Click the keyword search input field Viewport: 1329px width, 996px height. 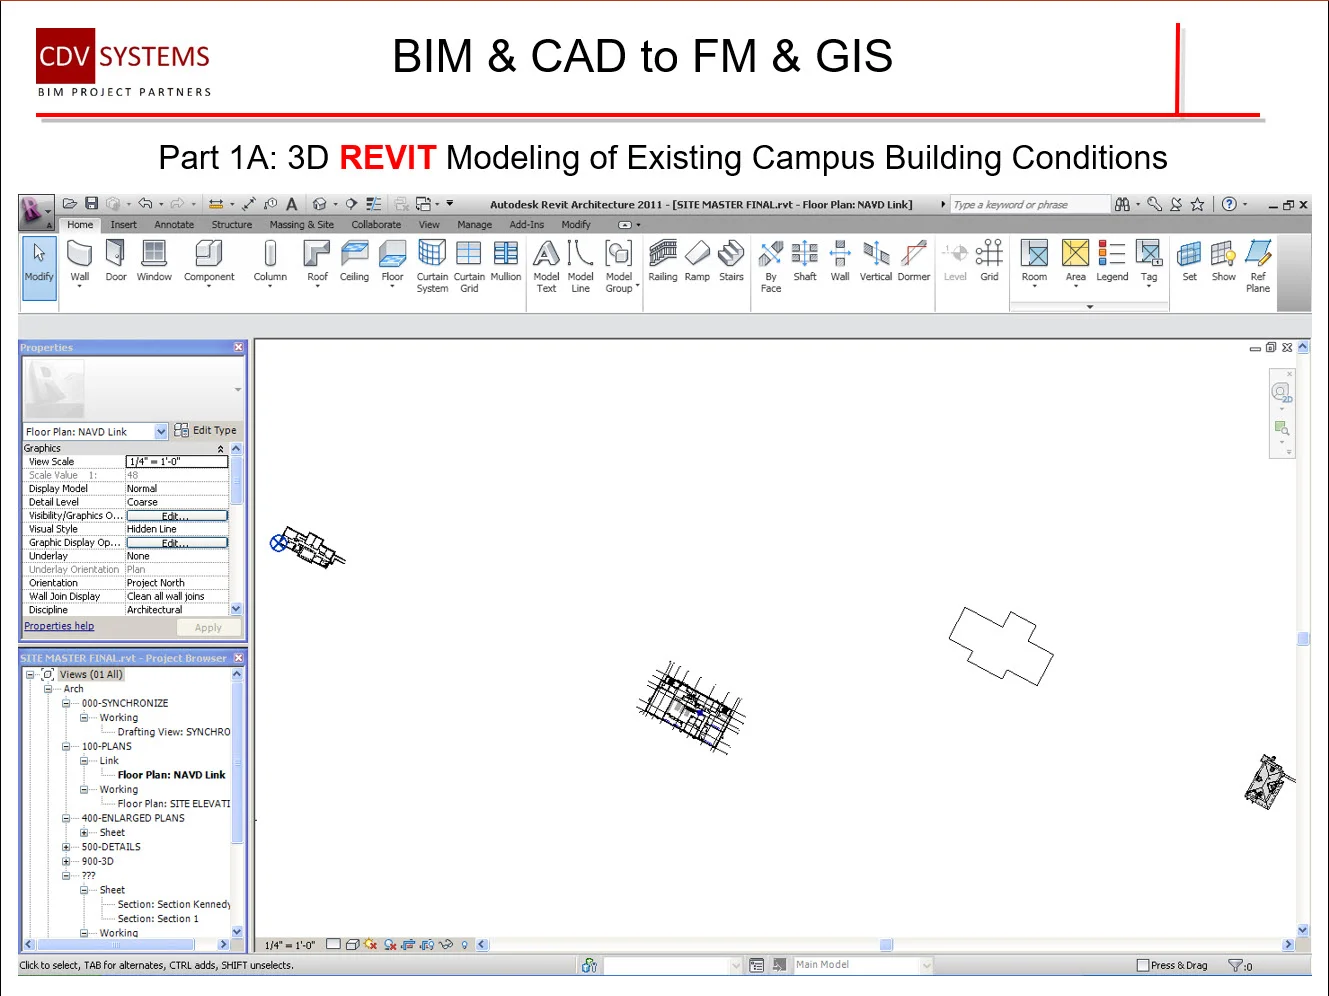click(1030, 205)
